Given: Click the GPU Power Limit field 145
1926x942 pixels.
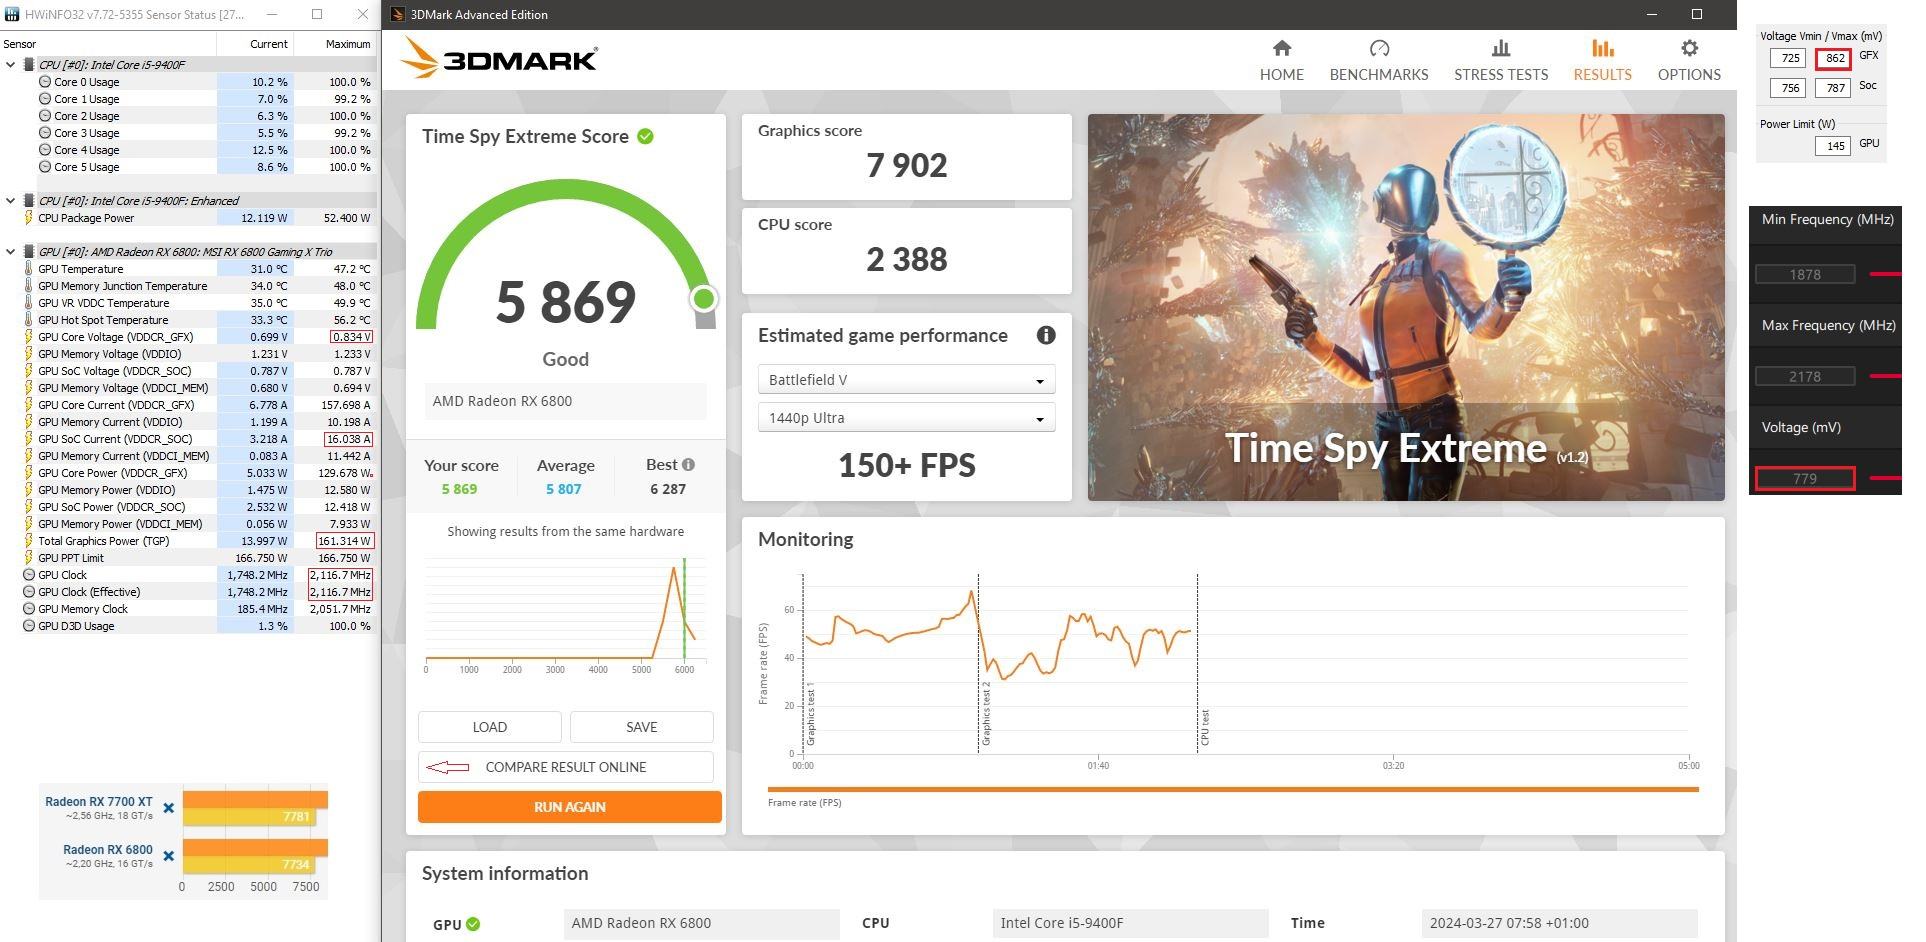Looking at the screenshot, I should pos(1834,146).
